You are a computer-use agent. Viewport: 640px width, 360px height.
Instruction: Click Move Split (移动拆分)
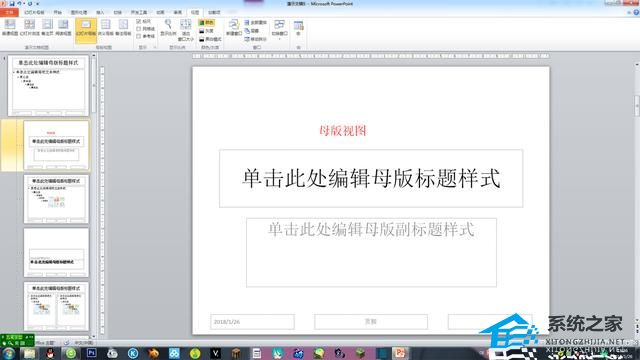(x=256, y=39)
